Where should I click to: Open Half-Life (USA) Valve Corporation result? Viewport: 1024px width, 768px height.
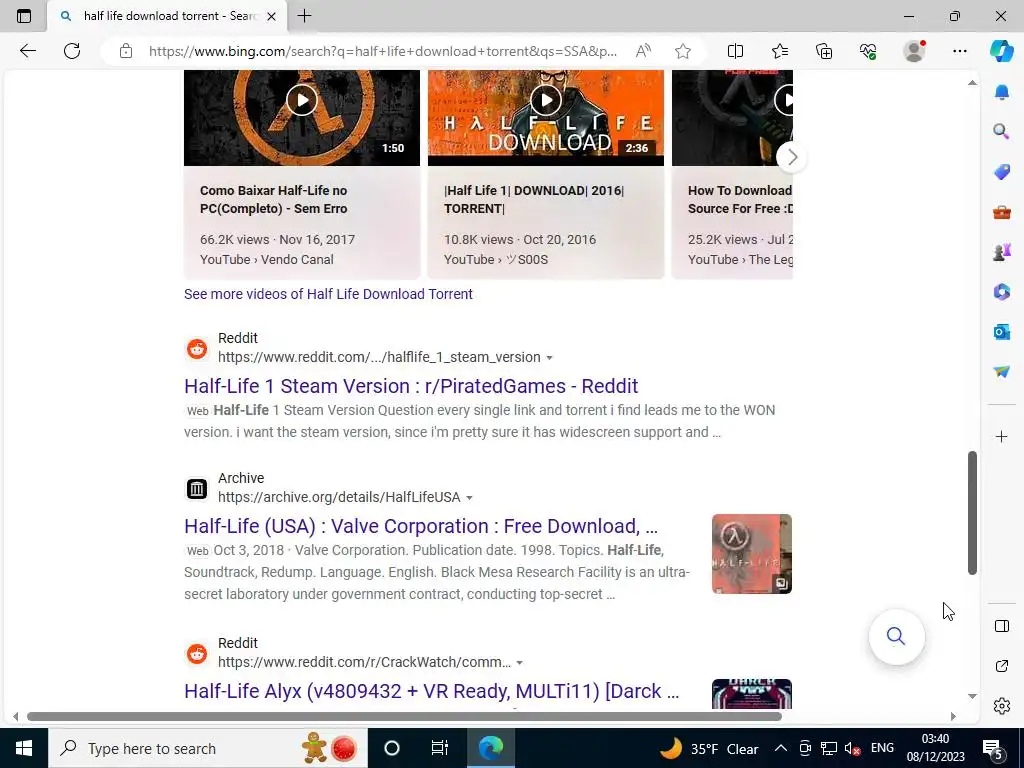[421, 526]
